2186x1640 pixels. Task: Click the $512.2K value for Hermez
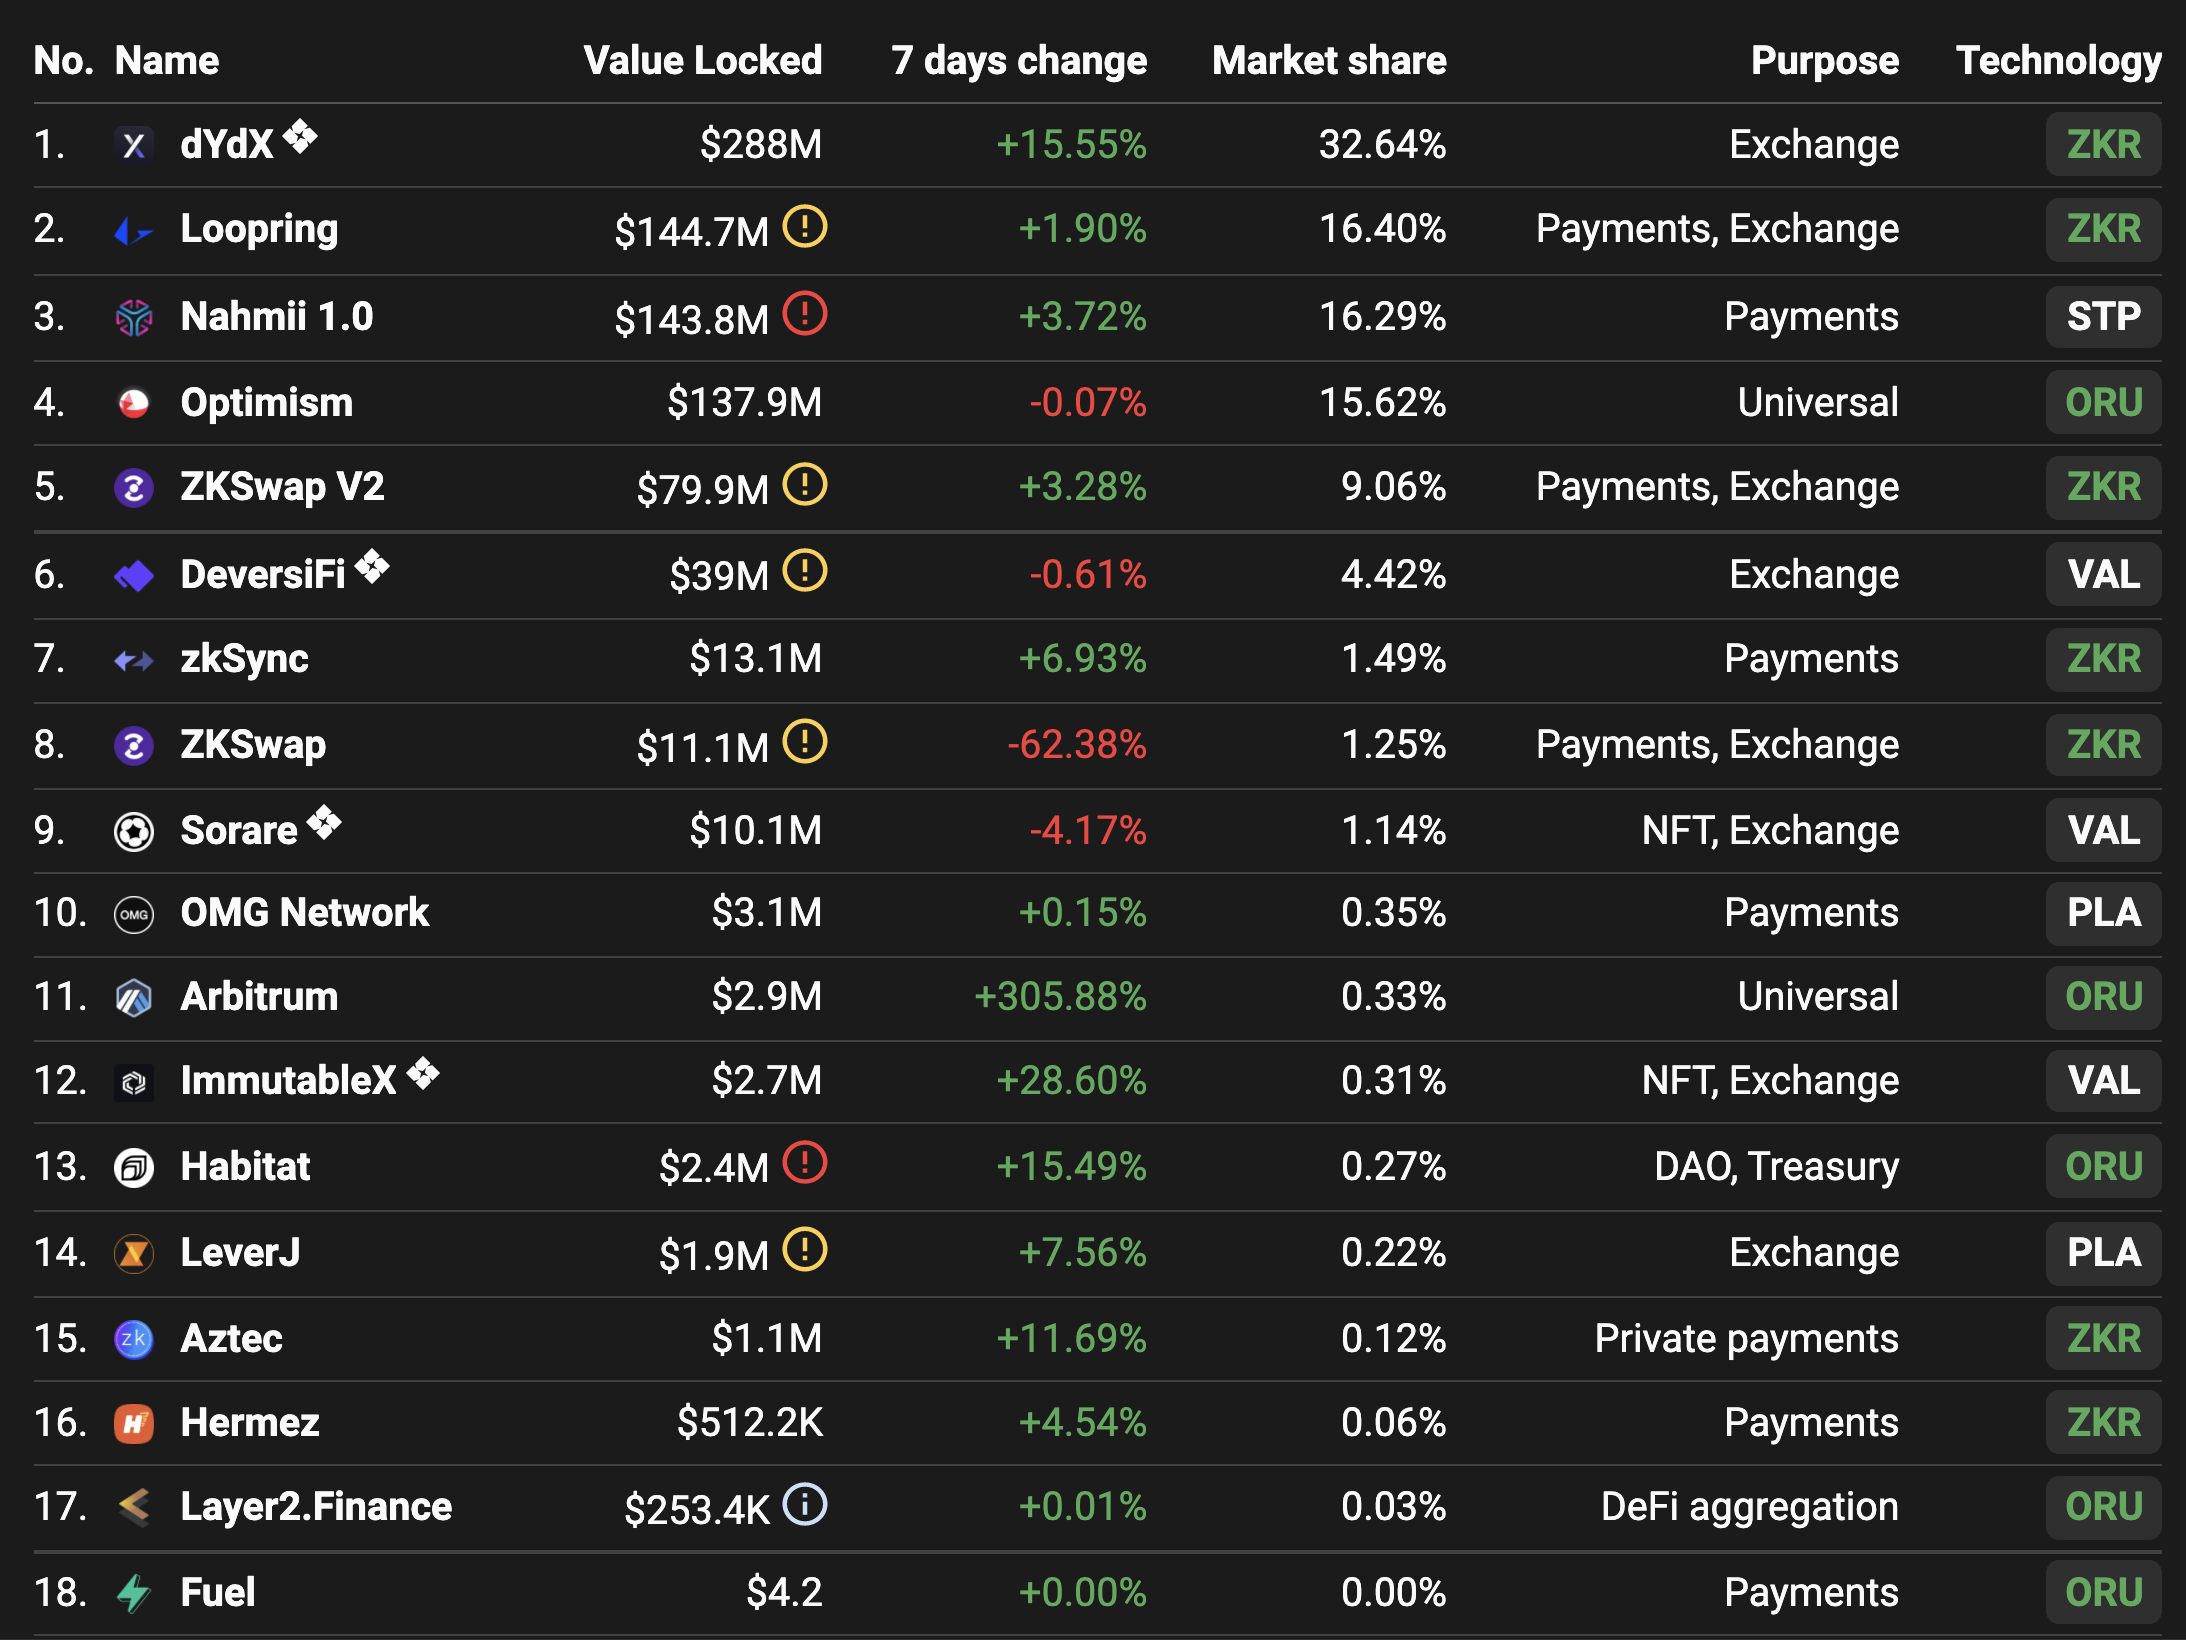tap(750, 1423)
